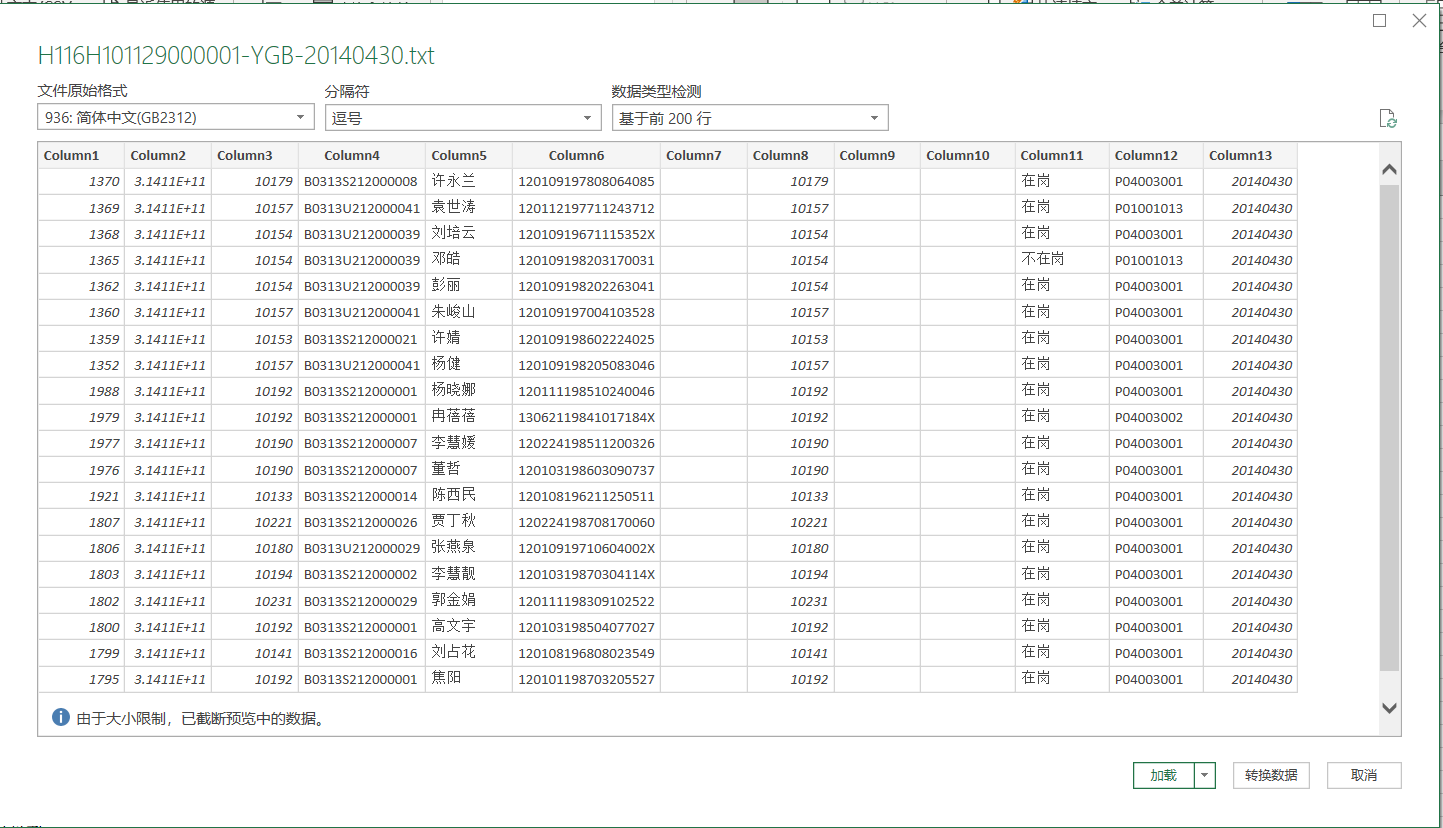
Task: Click the cell containing 彭丽
Action: pyautogui.click(x=469, y=286)
